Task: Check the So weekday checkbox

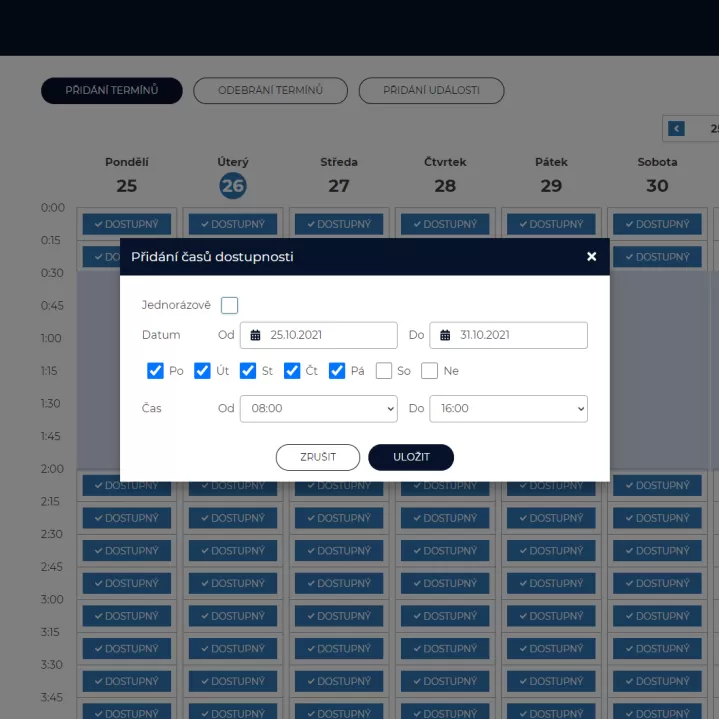Action: coord(384,371)
